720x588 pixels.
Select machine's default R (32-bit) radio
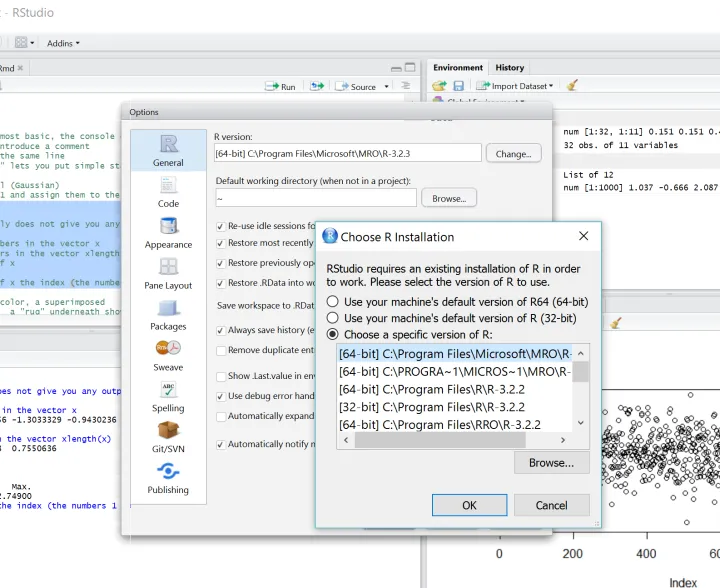tap(332, 318)
